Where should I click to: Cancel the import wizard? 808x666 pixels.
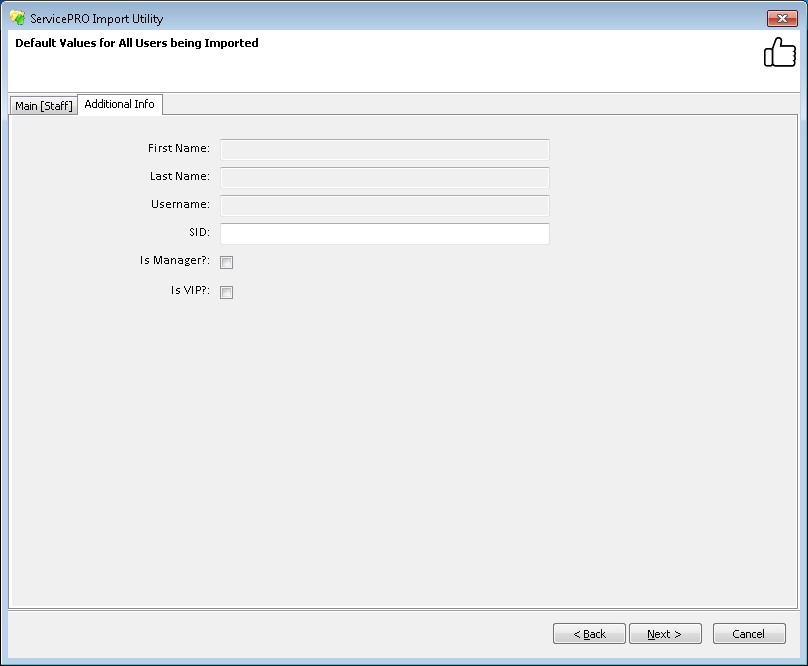tap(748, 633)
